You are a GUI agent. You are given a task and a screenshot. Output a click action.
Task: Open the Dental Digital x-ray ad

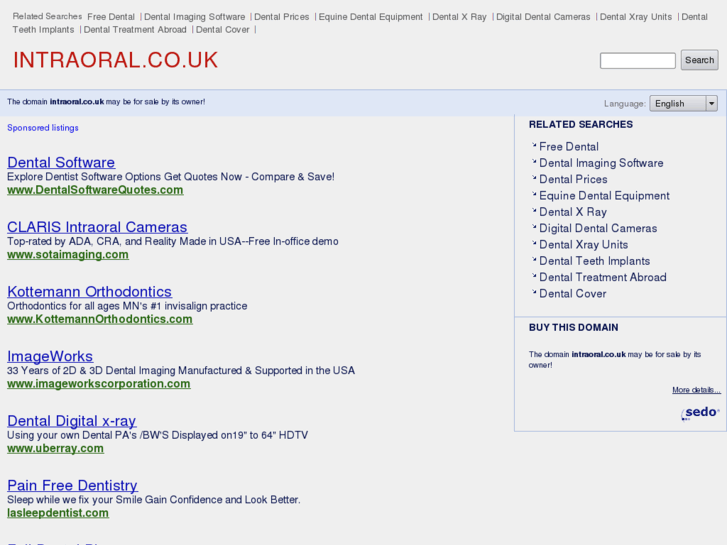71,420
